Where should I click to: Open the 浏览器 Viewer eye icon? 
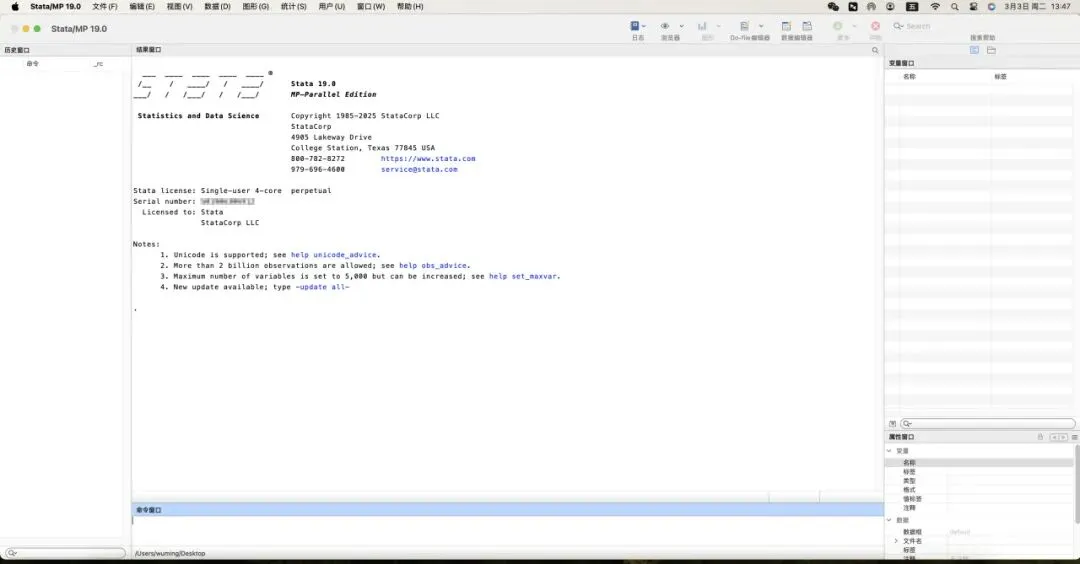665,26
